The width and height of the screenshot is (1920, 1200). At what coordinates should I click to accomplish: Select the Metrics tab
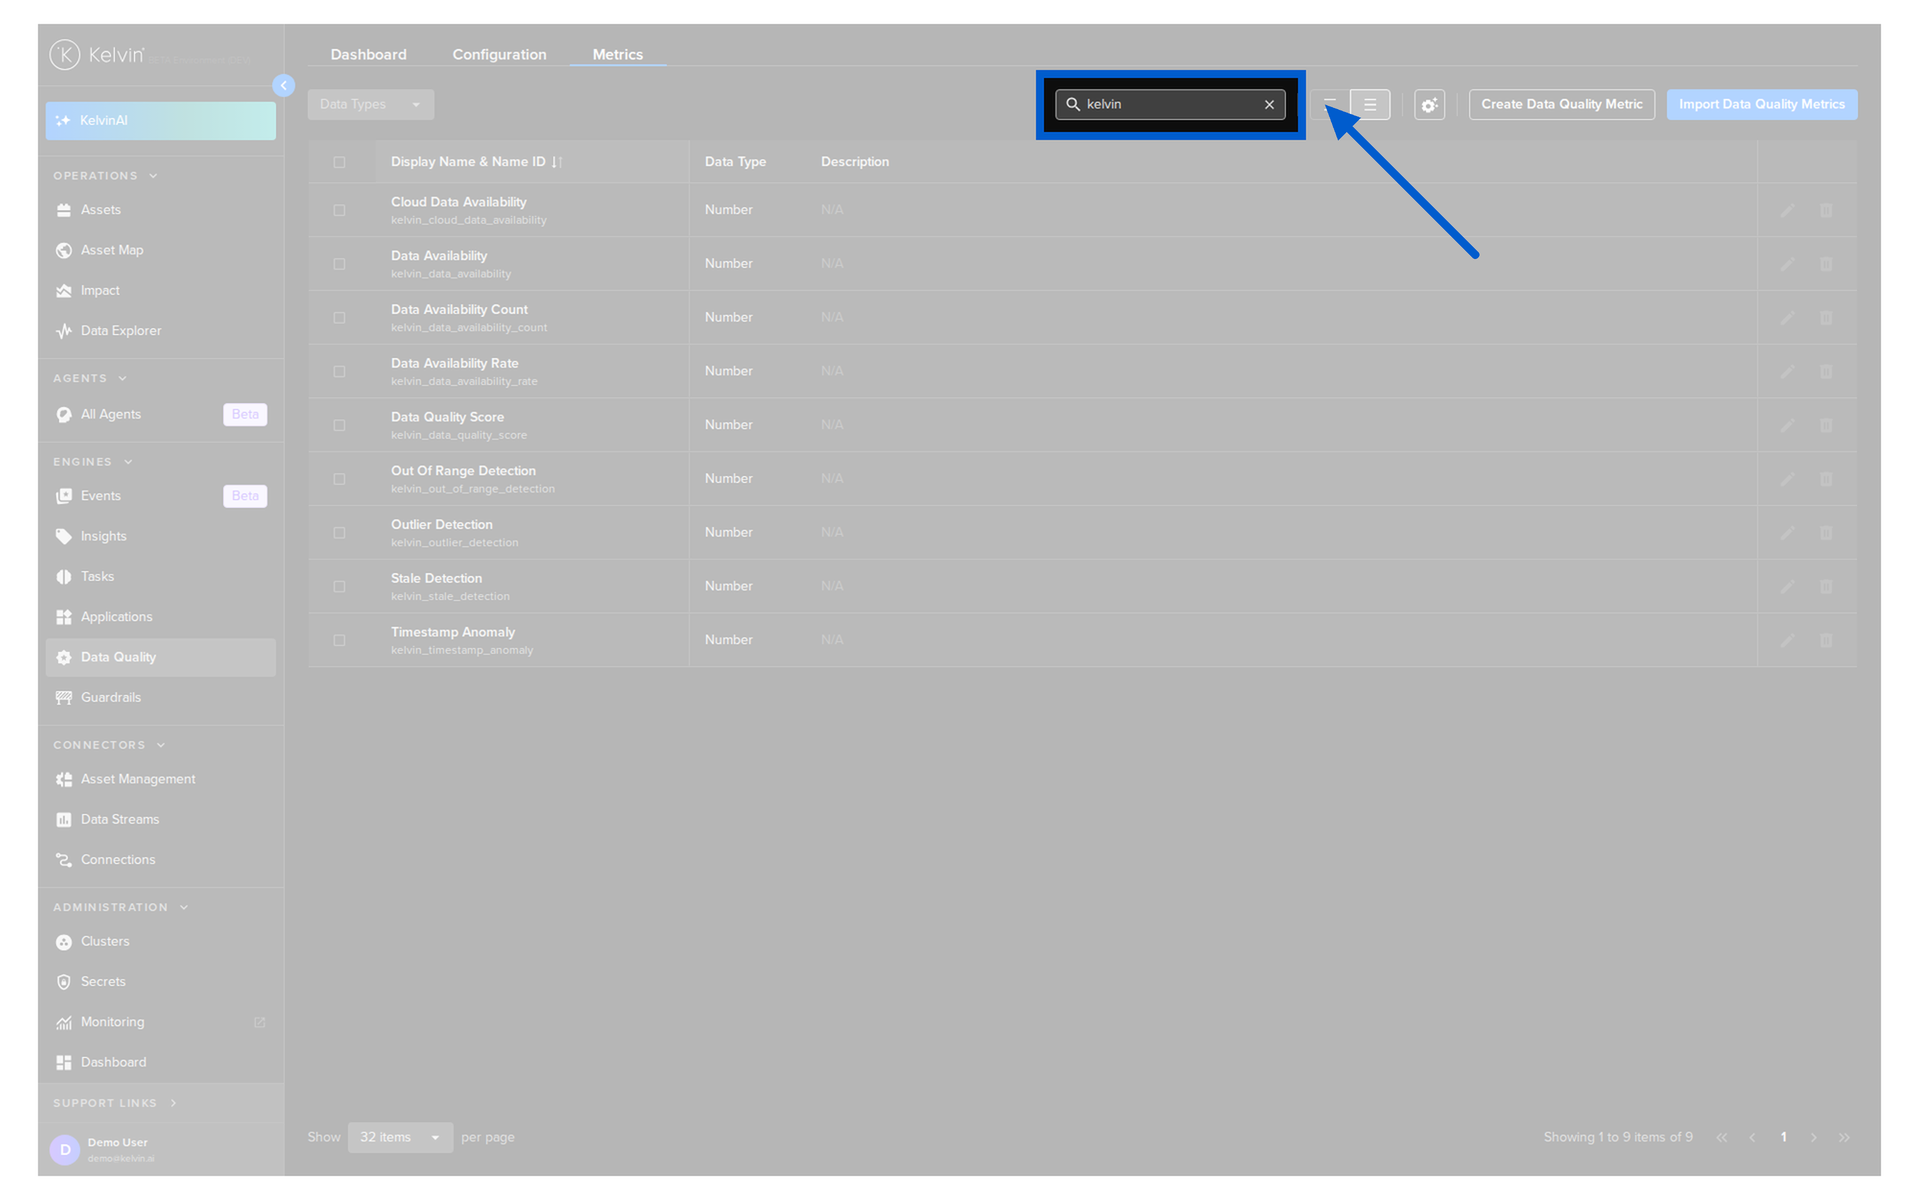pos(618,55)
